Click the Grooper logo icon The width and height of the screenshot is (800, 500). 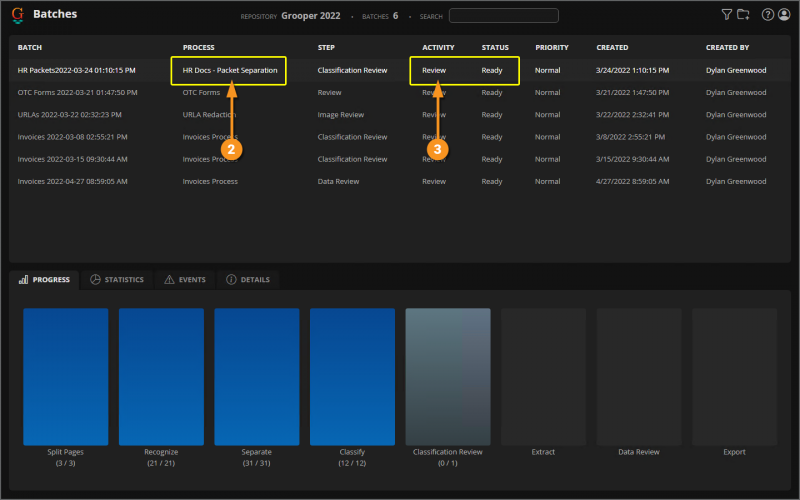pyautogui.click(x=17, y=15)
